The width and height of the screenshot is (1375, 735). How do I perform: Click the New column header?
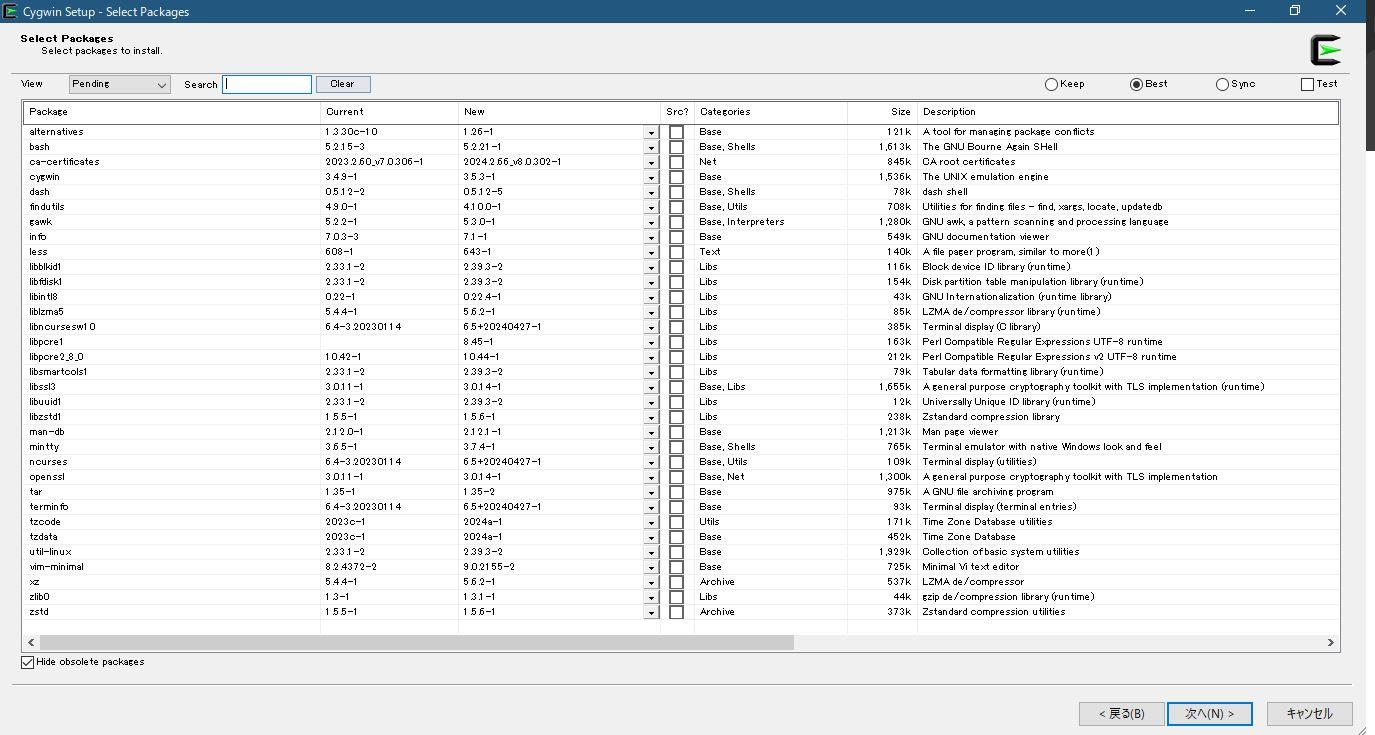560,112
